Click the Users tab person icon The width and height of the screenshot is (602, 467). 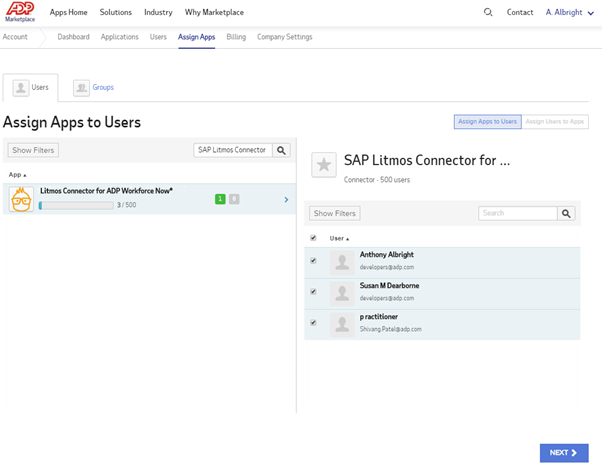[x=21, y=88]
